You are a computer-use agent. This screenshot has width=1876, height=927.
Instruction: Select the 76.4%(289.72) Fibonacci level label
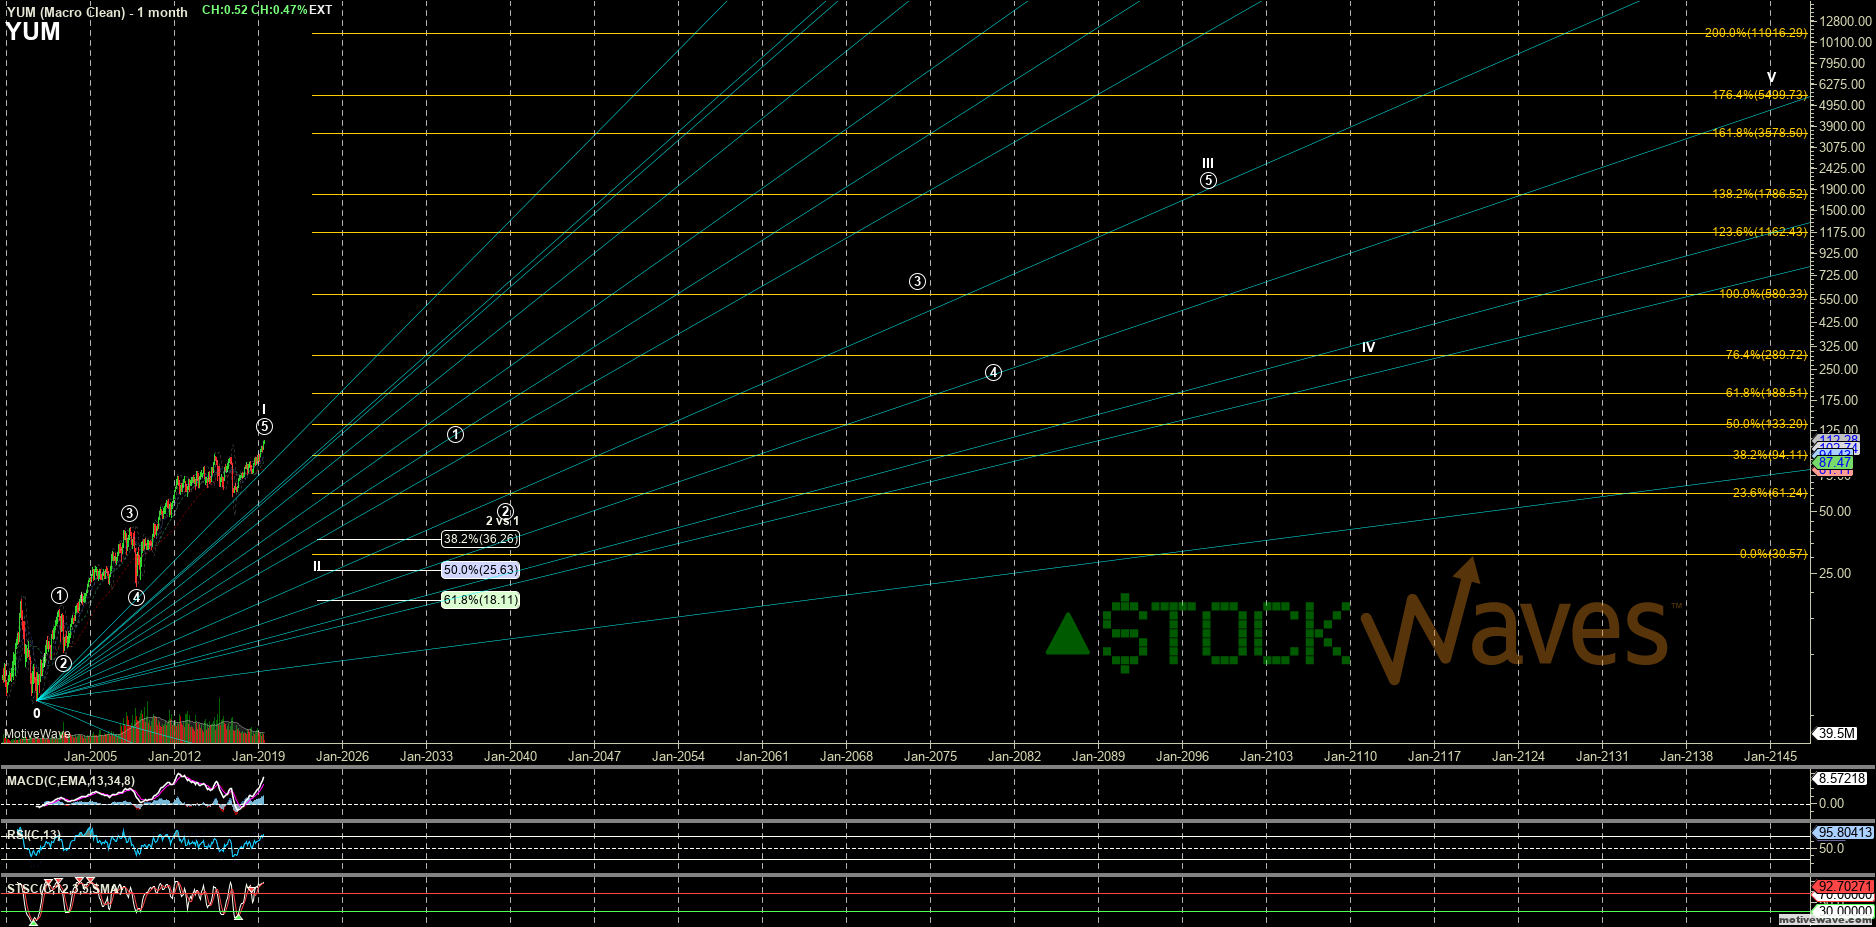click(1767, 355)
